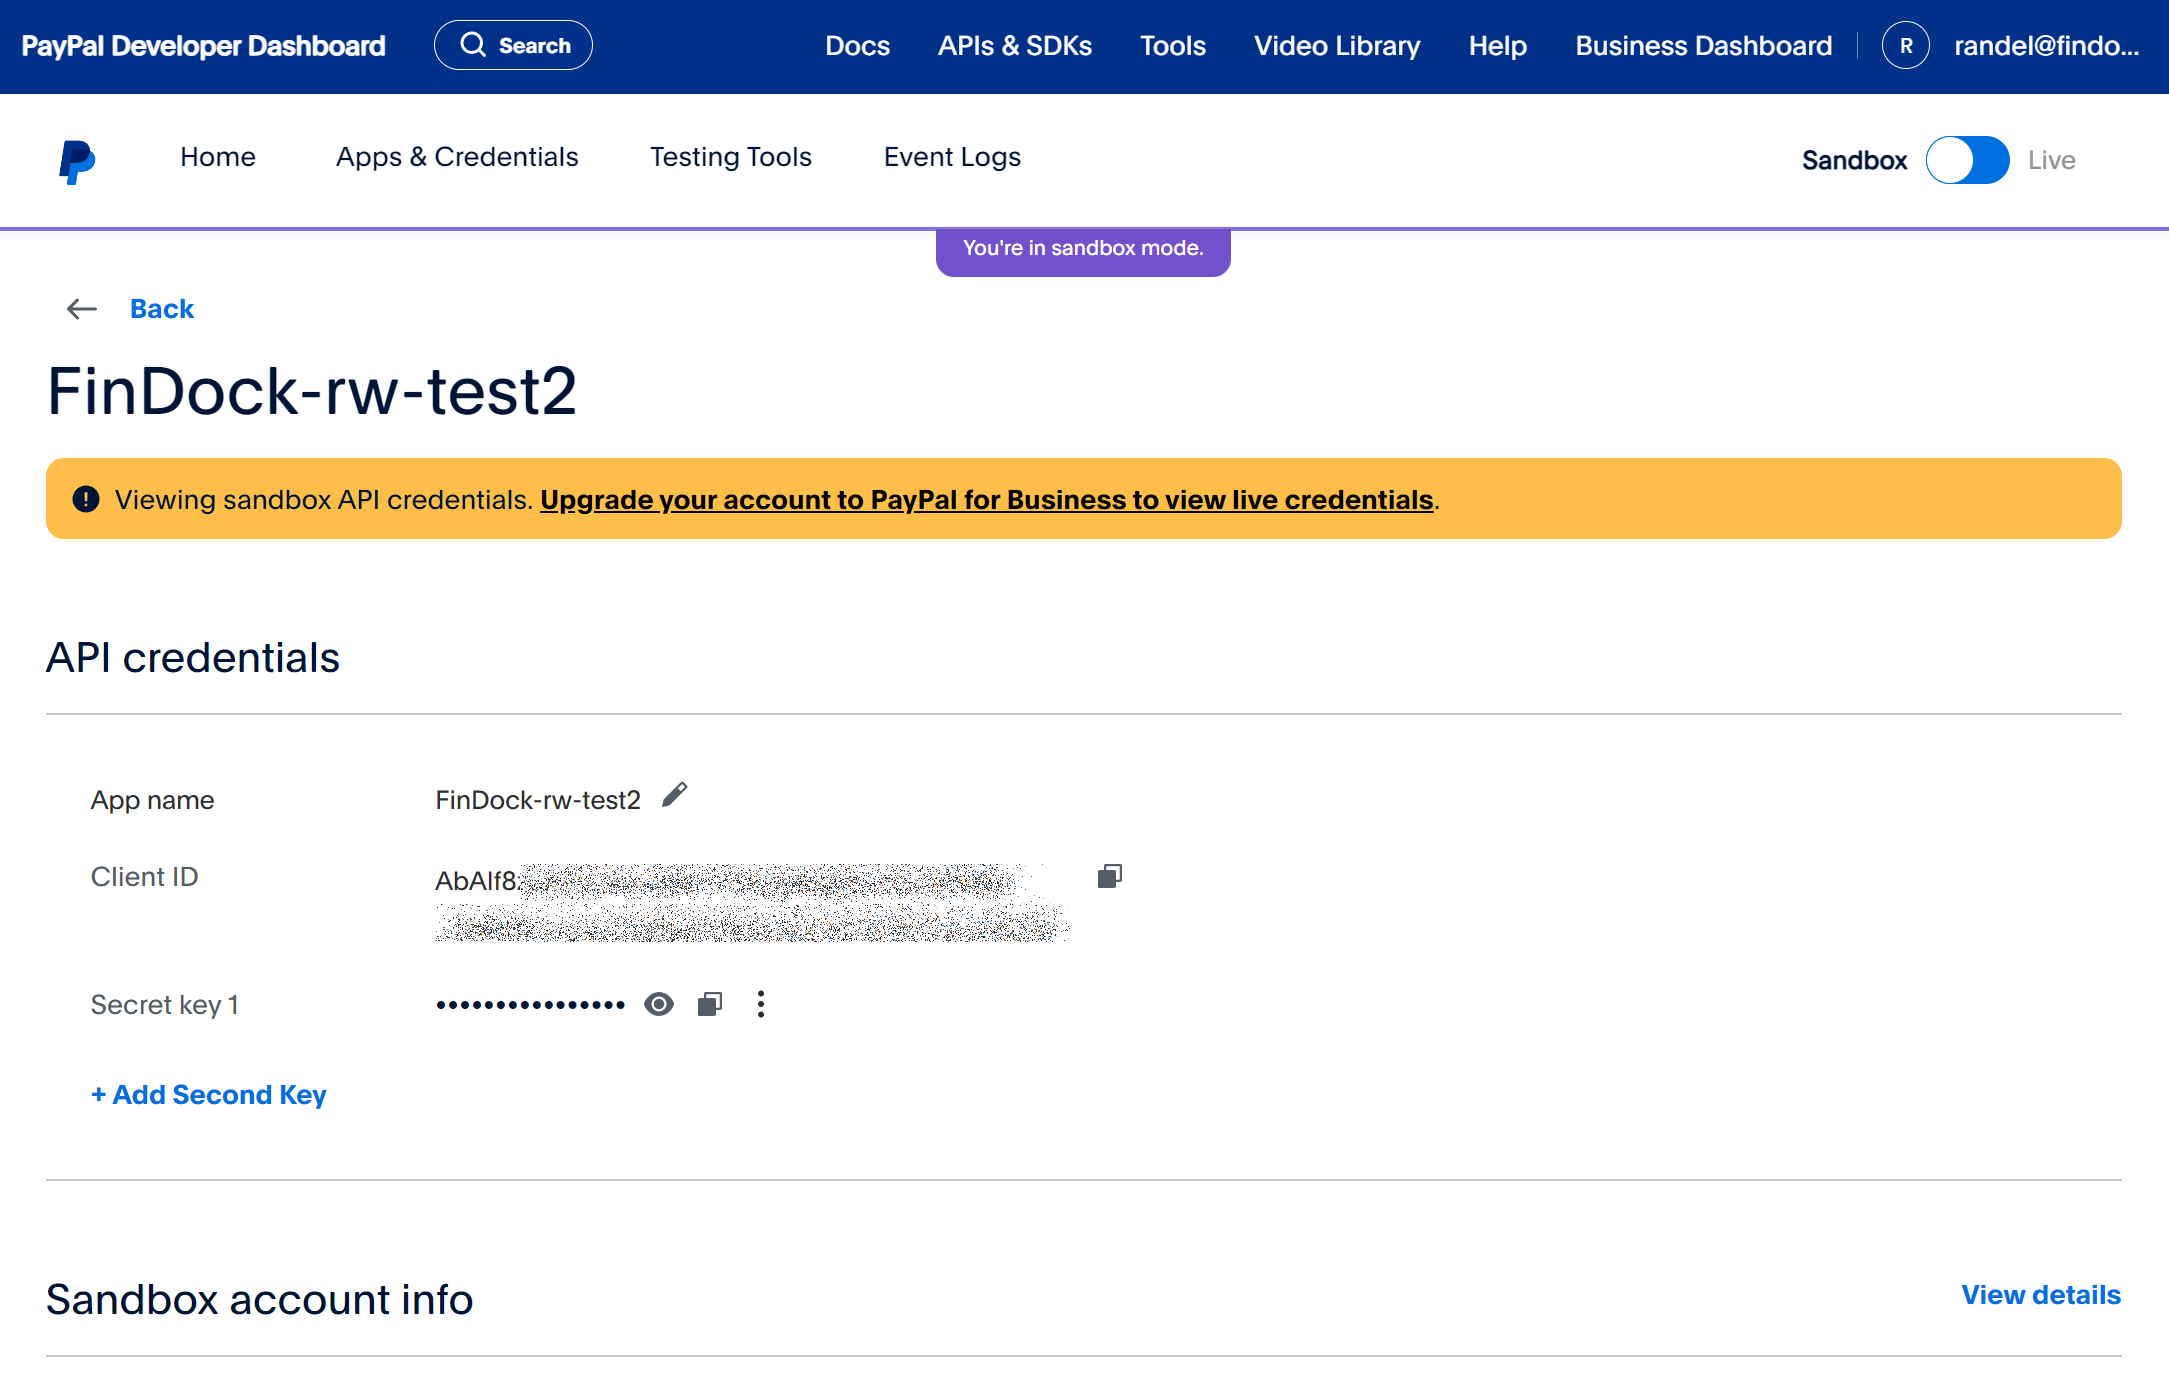The image size is (2169, 1388).
Task: Go to the Event Logs tab
Action: [951, 157]
